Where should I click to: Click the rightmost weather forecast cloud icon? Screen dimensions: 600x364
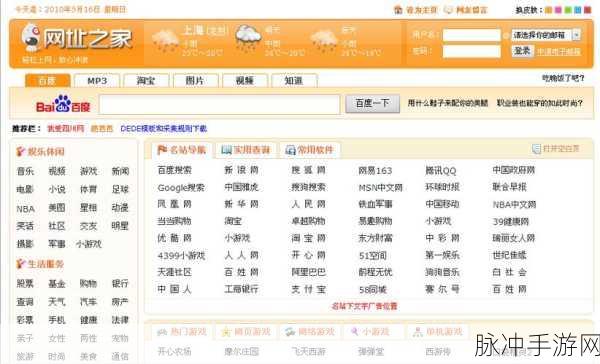tap(324, 41)
